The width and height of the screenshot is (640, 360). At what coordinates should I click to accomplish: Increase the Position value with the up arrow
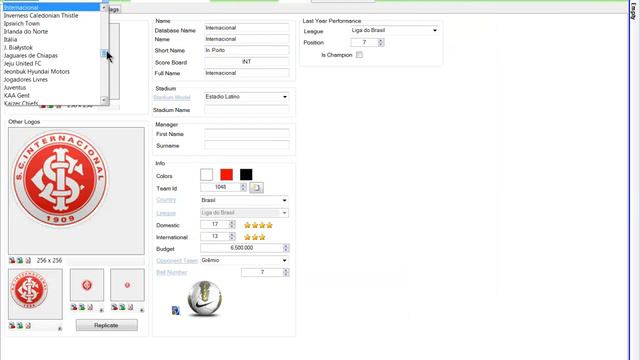point(381,40)
